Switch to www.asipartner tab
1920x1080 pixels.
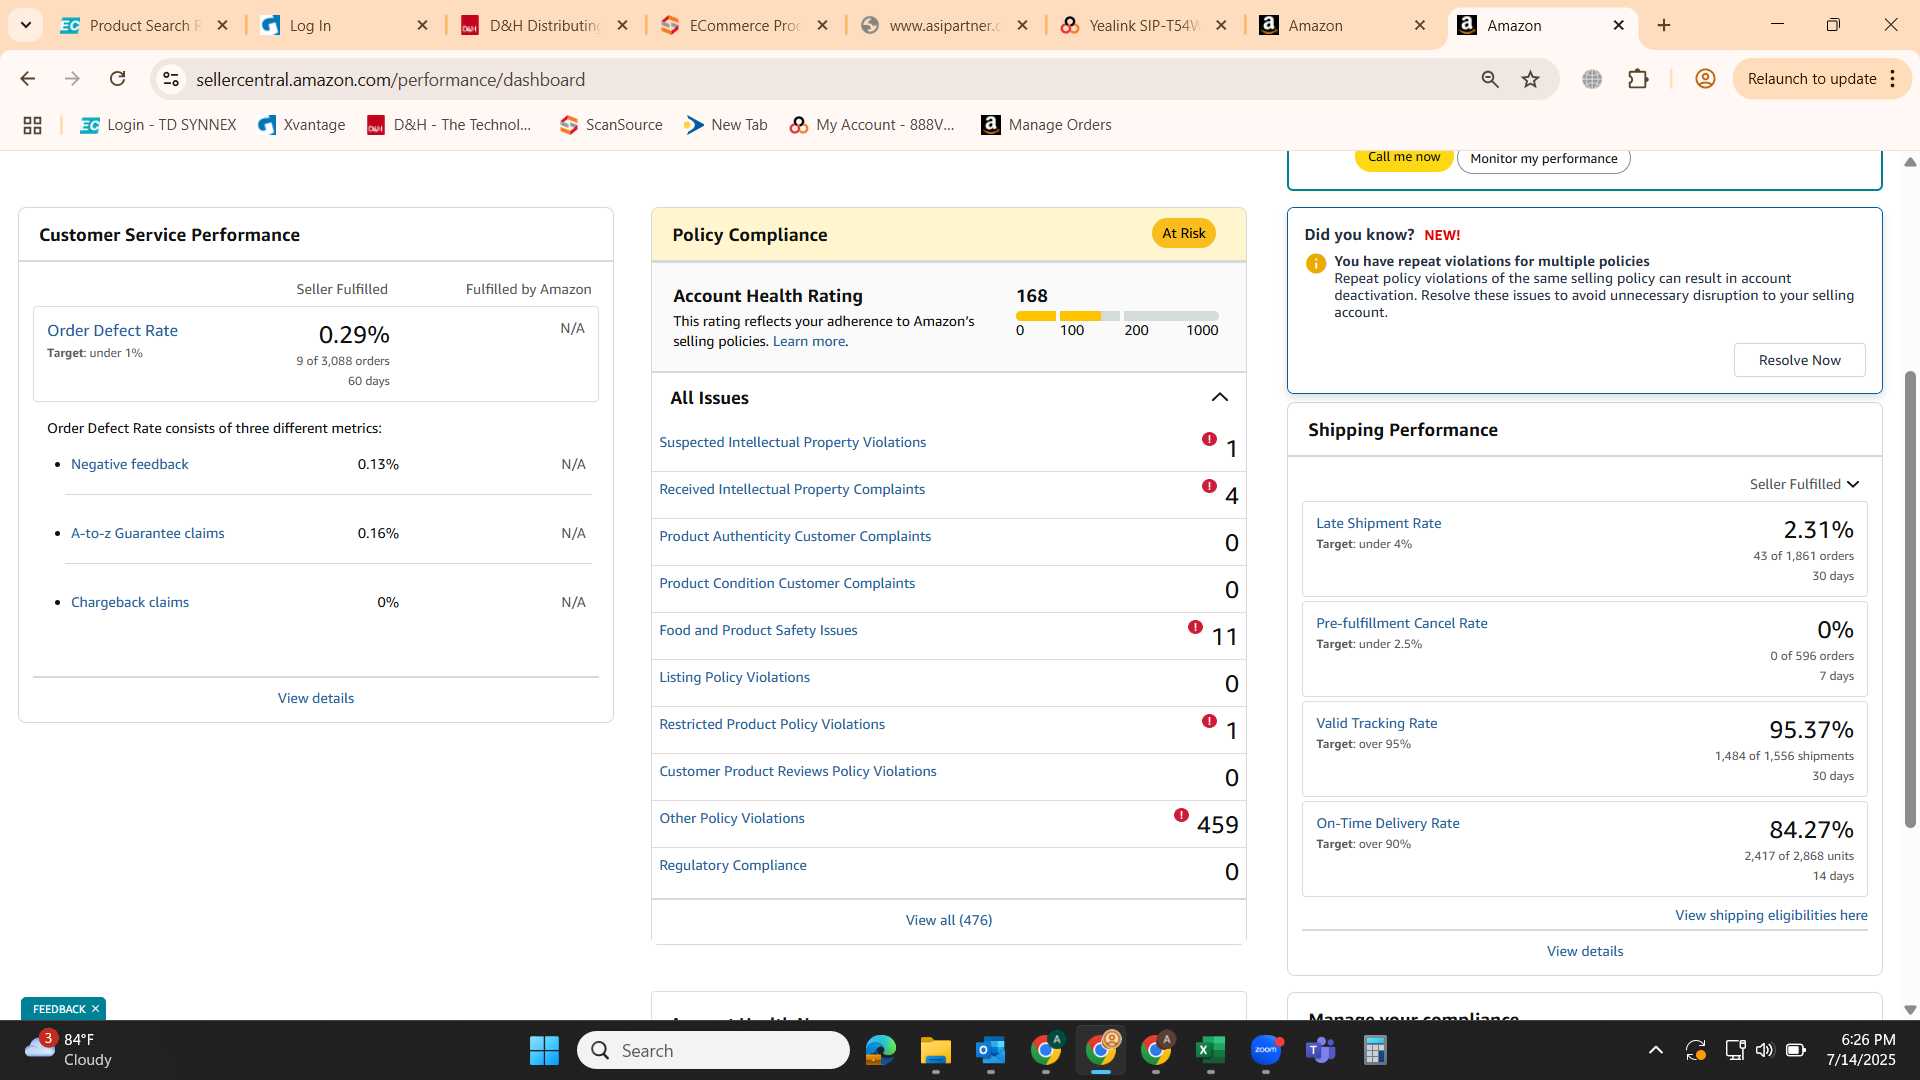[944, 25]
